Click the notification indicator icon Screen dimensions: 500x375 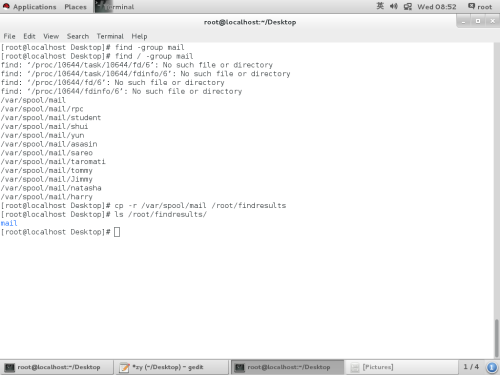492,367
